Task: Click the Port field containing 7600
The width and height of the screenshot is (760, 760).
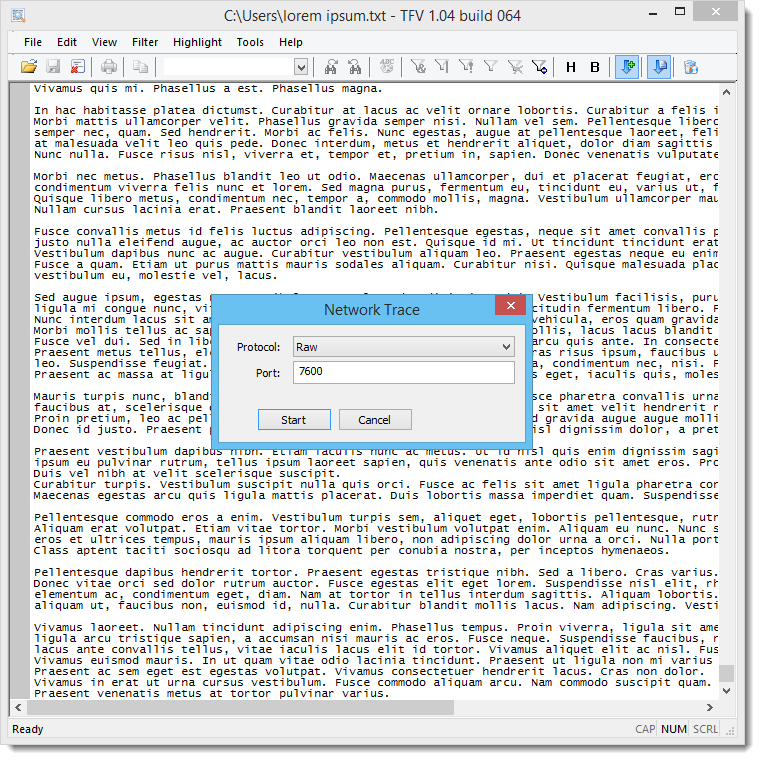Action: pos(404,372)
